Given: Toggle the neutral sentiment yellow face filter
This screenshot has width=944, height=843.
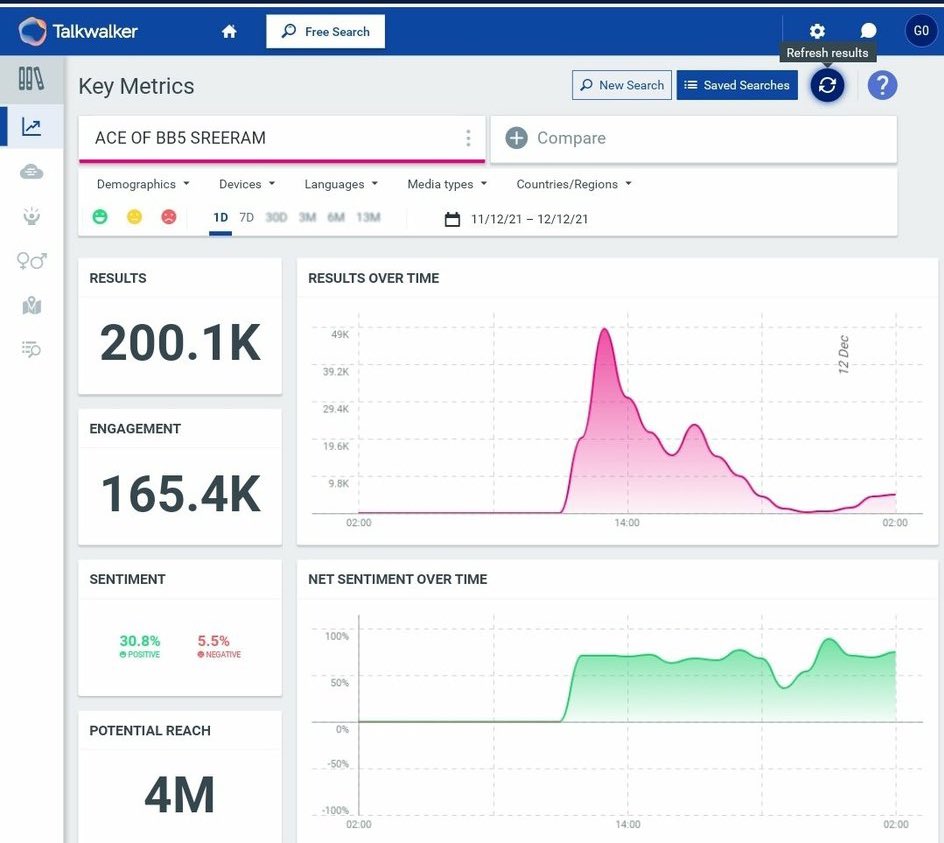Looking at the screenshot, I should (134, 217).
